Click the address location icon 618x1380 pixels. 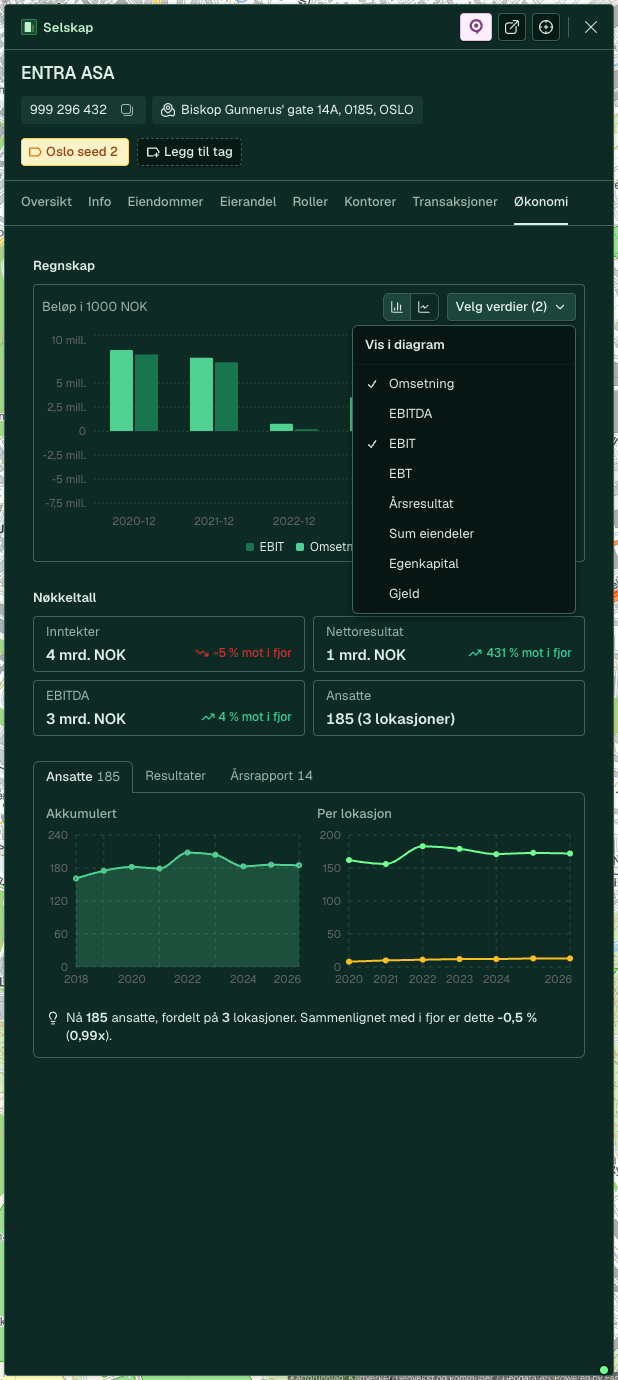pos(168,110)
